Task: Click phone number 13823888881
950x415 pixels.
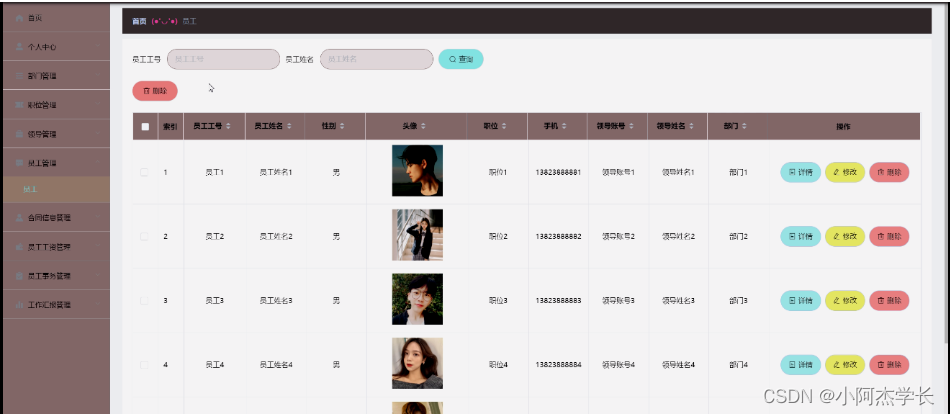Action: coord(559,172)
